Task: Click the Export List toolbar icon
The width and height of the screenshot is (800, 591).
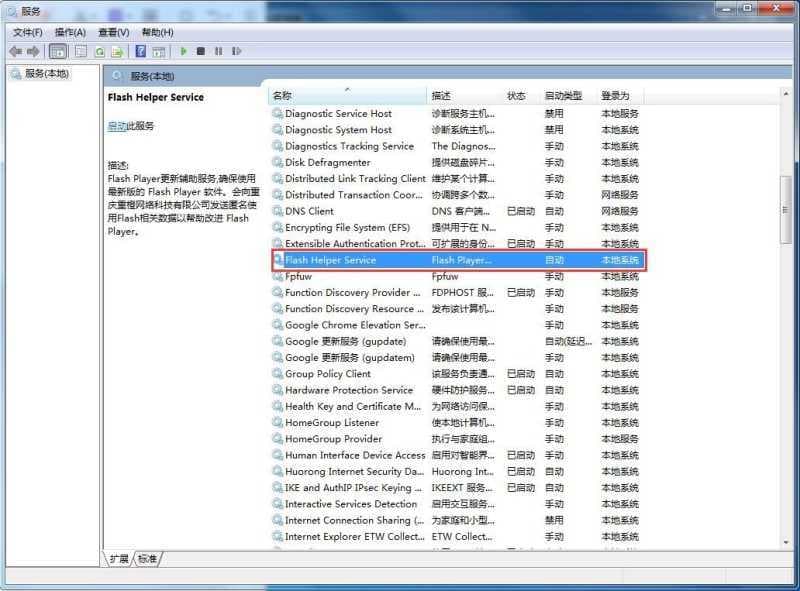Action: point(117,51)
